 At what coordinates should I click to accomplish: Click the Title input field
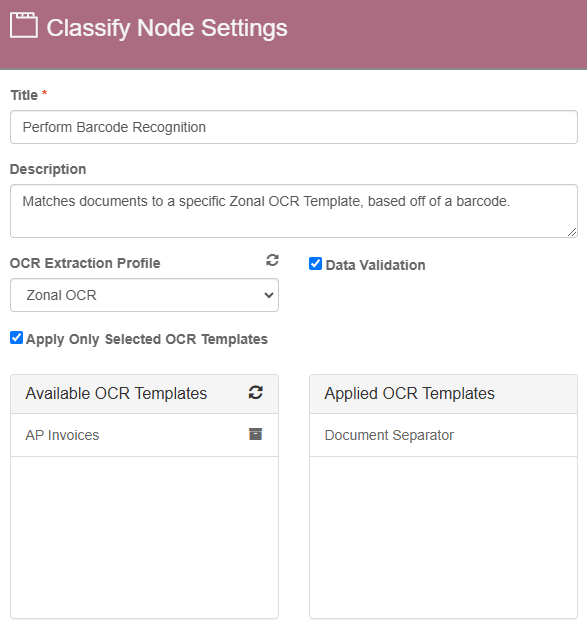tap(294, 127)
